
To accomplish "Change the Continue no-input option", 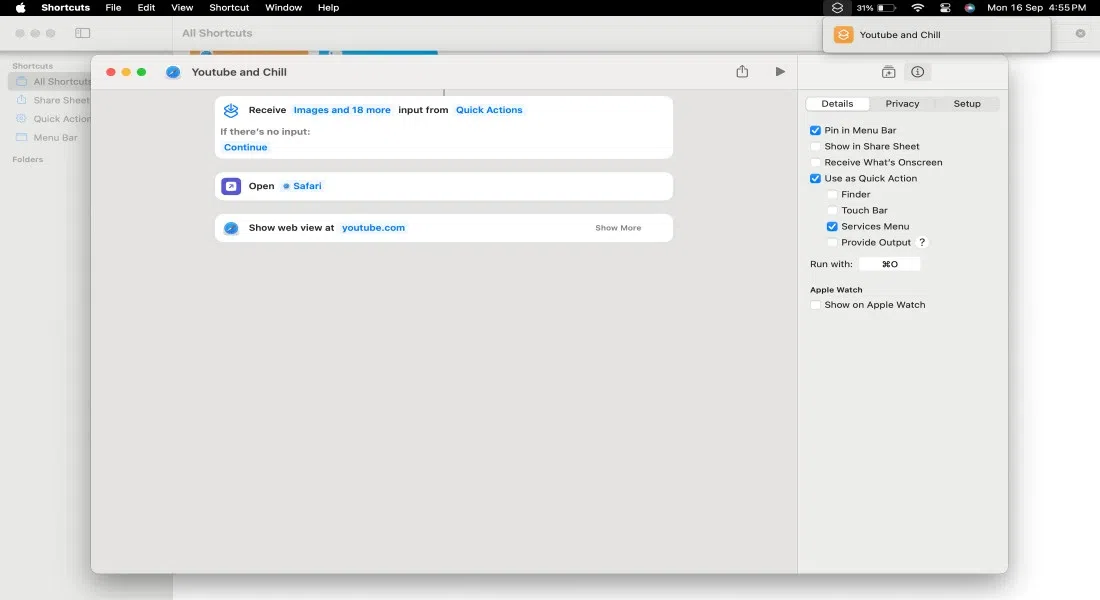I will [x=246, y=147].
